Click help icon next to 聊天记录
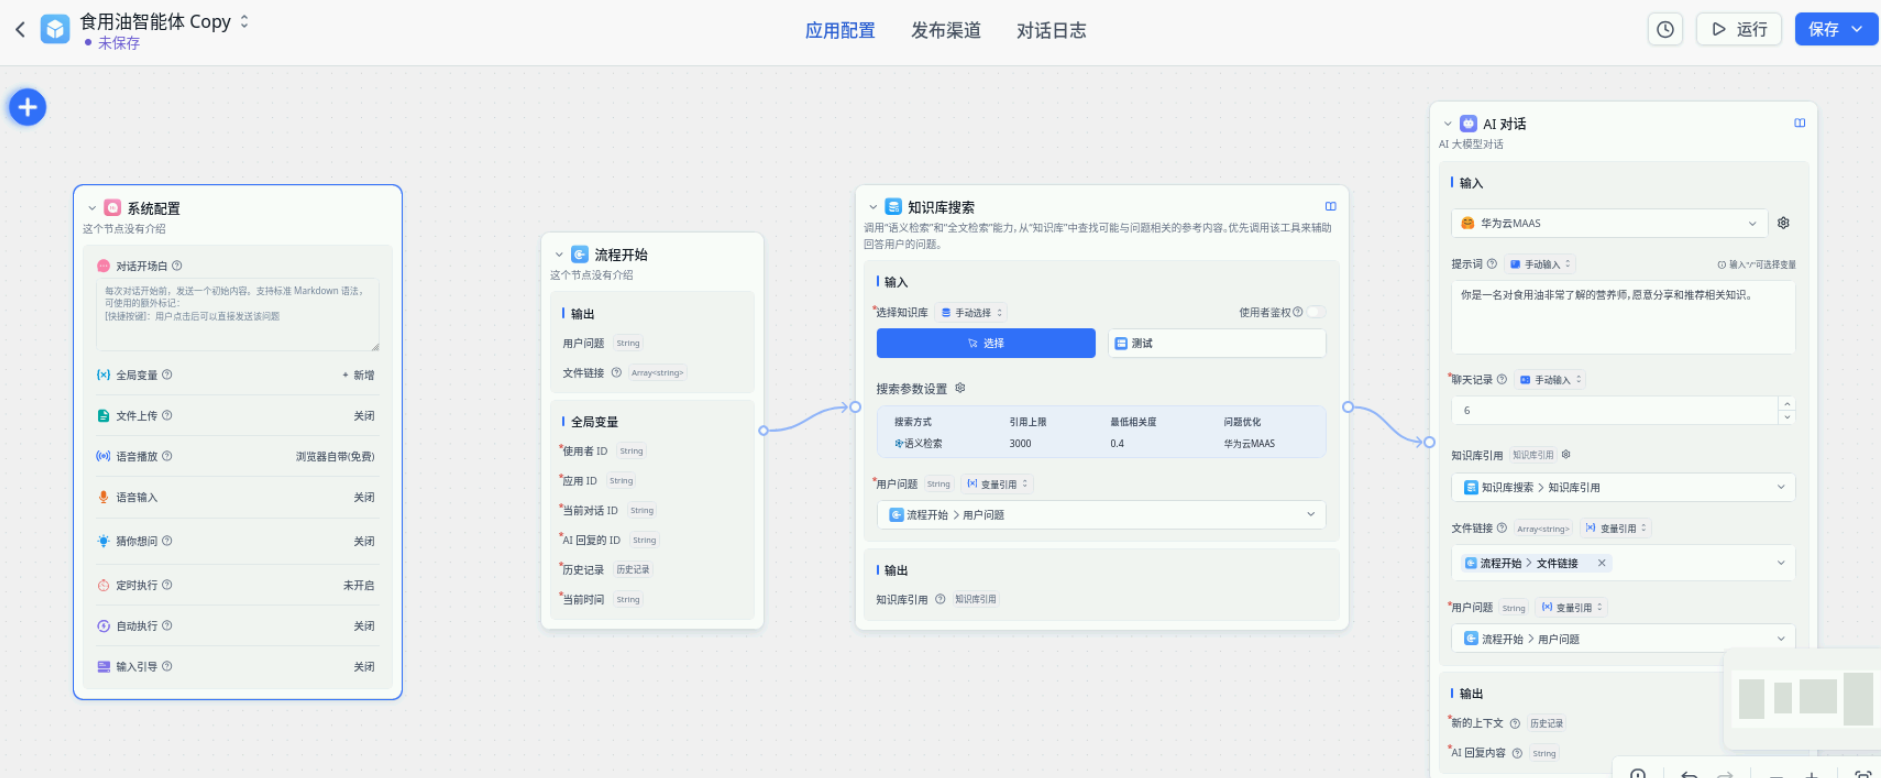Viewport: 1881px width, 778px height. tap(1502, 379)
